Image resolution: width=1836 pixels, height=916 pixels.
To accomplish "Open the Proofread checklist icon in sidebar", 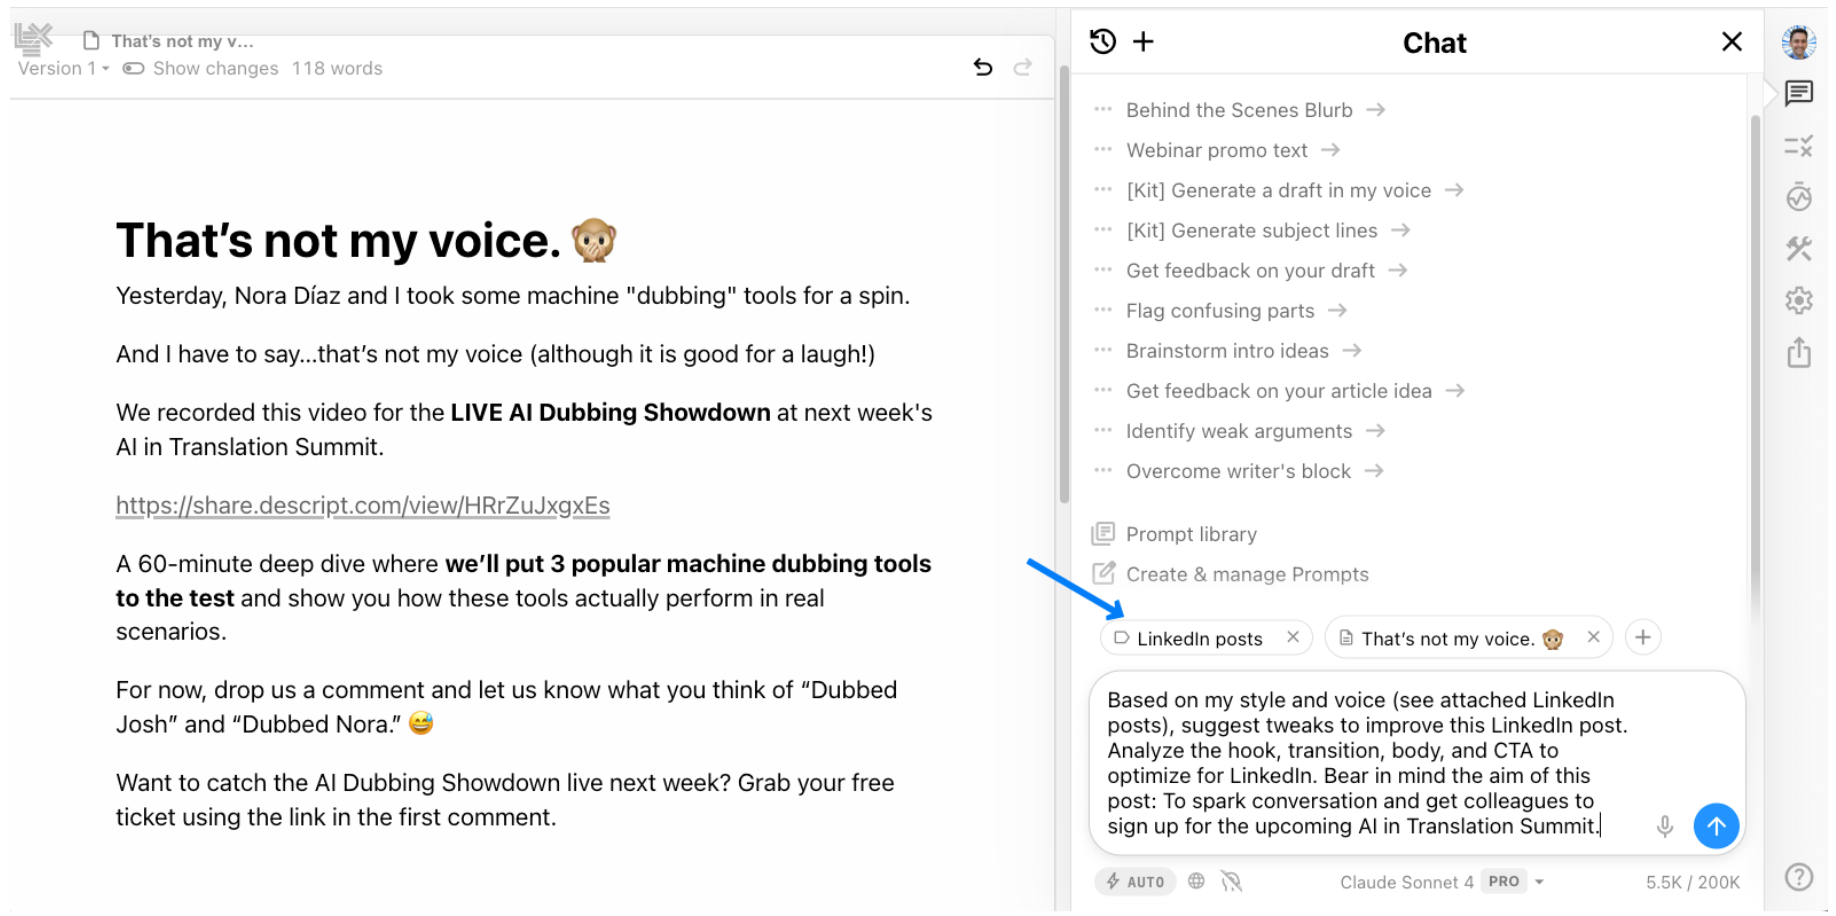I will point(1799,146).
